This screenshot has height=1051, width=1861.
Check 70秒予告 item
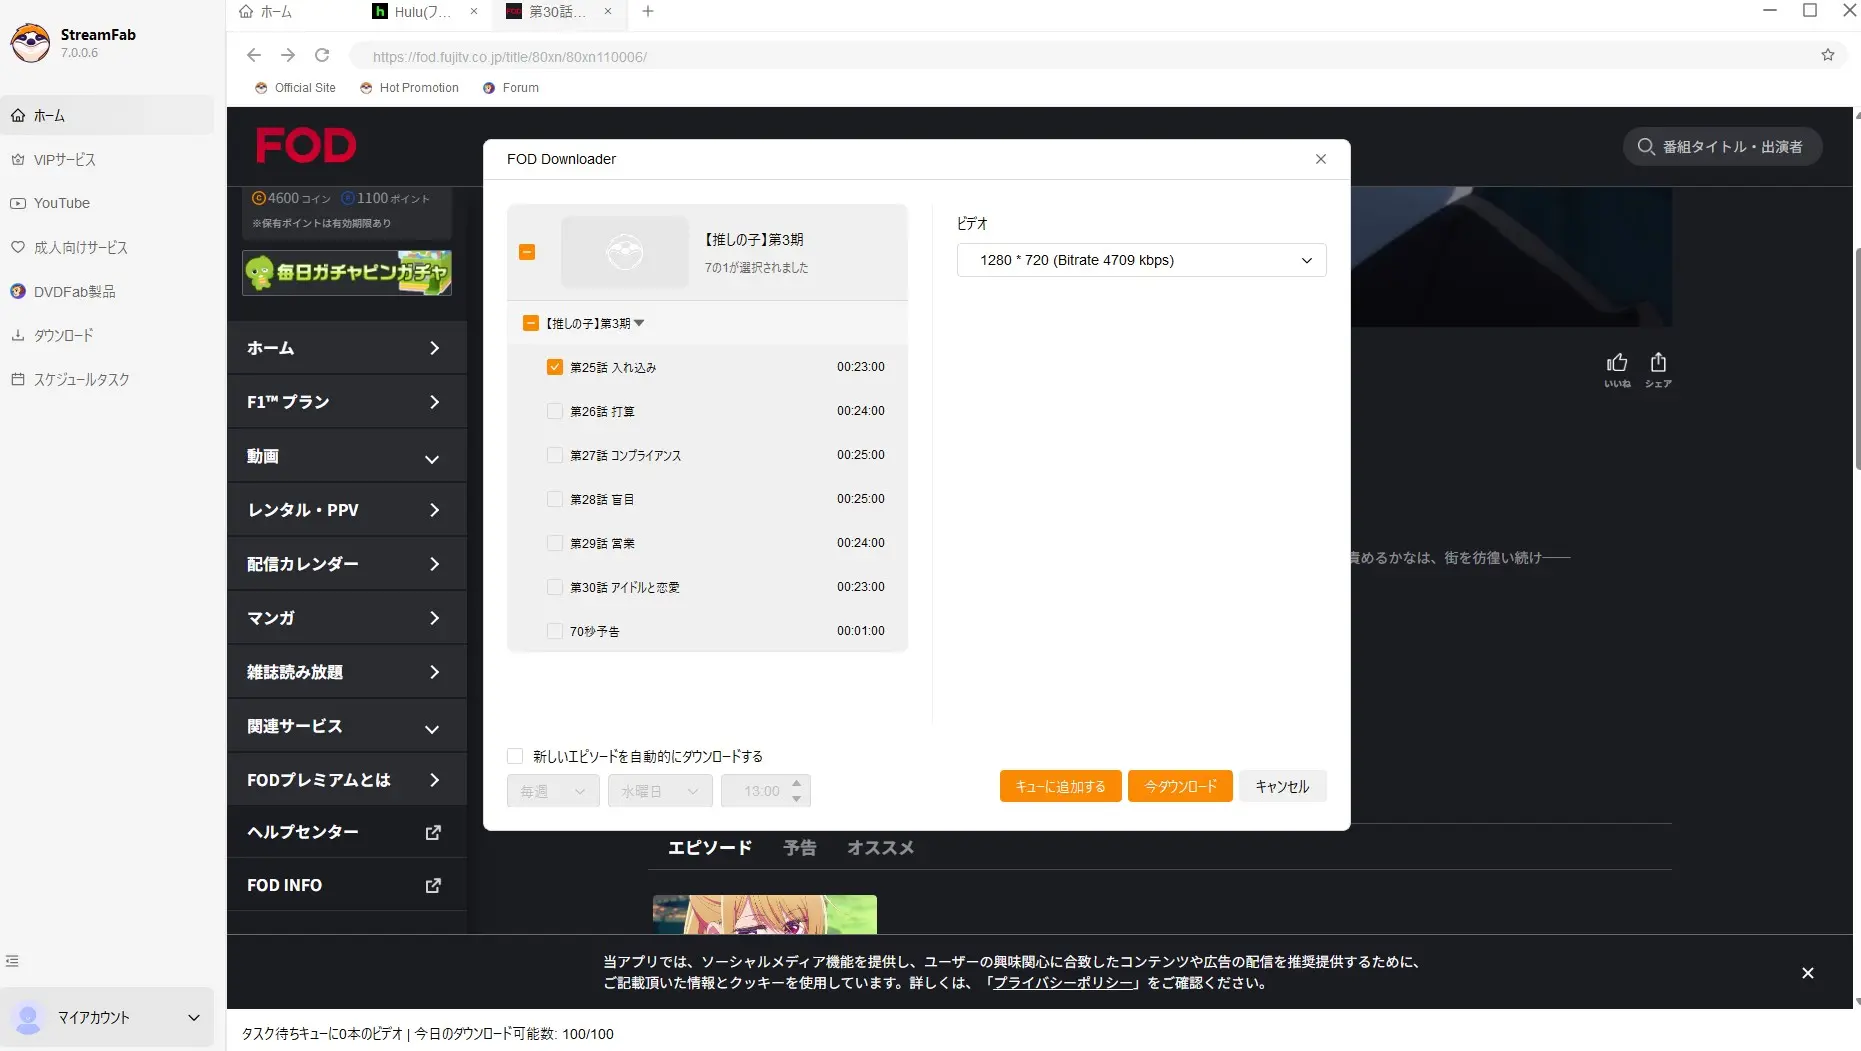[555, 631]
